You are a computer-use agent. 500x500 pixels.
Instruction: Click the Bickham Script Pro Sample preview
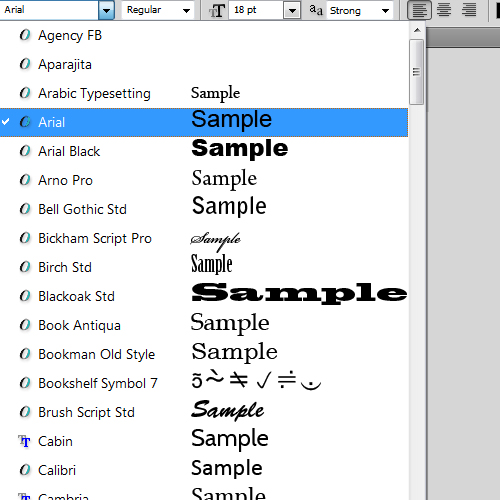(x=215, y=241)
